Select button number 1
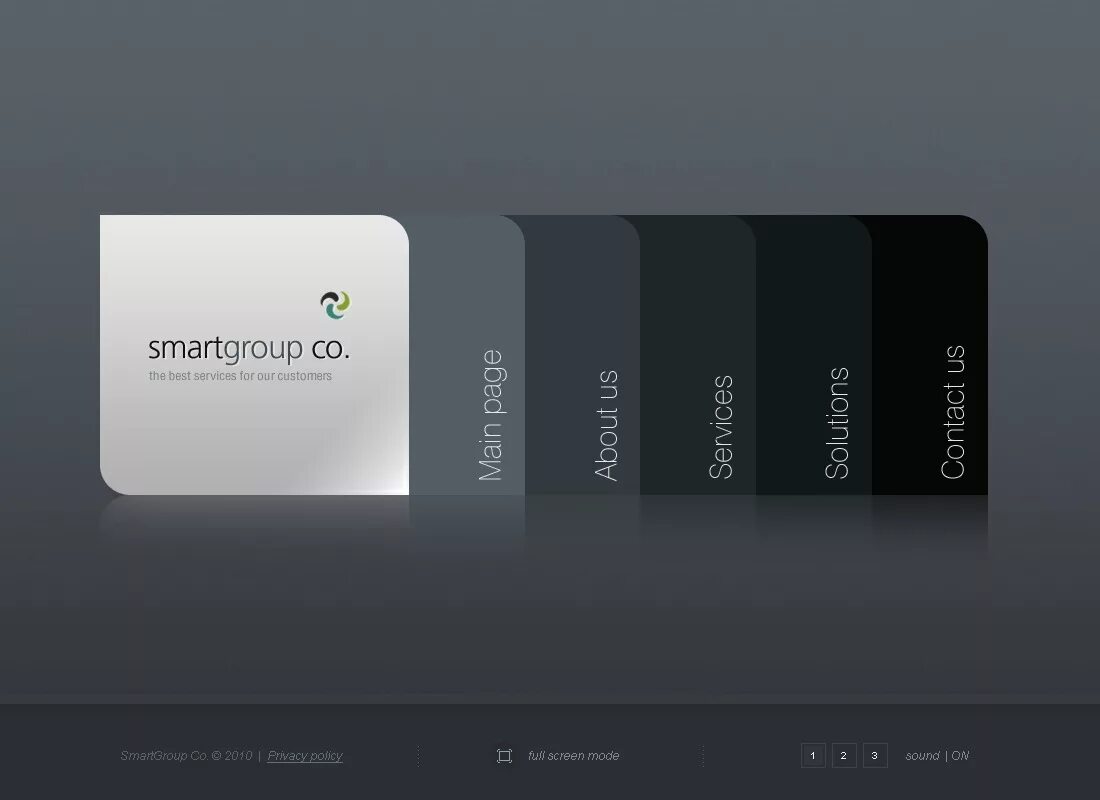 [813, 756]
